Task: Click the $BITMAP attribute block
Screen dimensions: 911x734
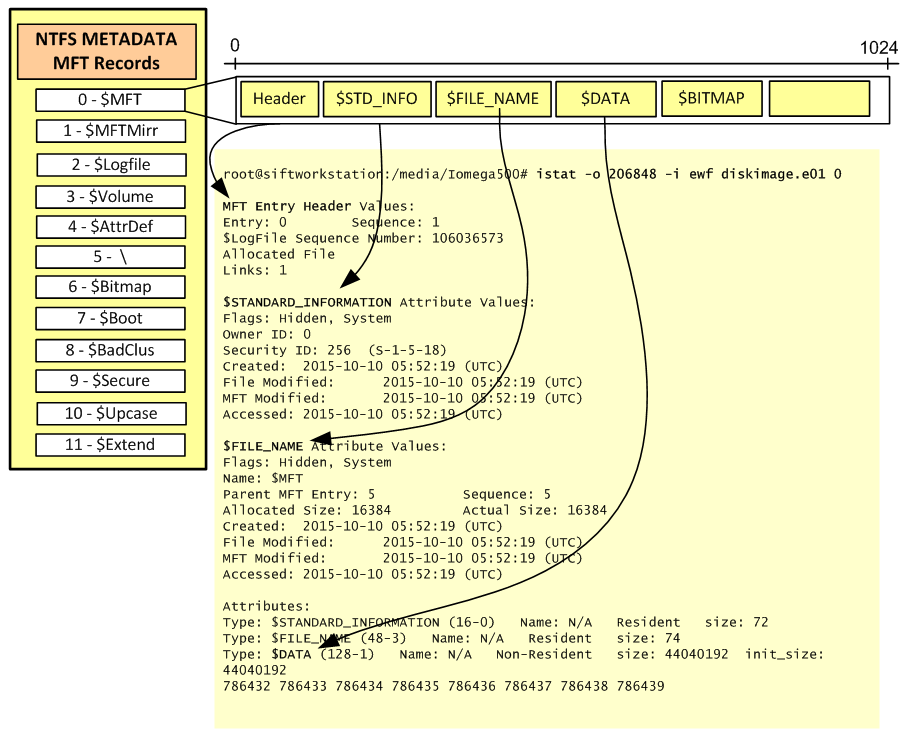Action: coord(711,98)
